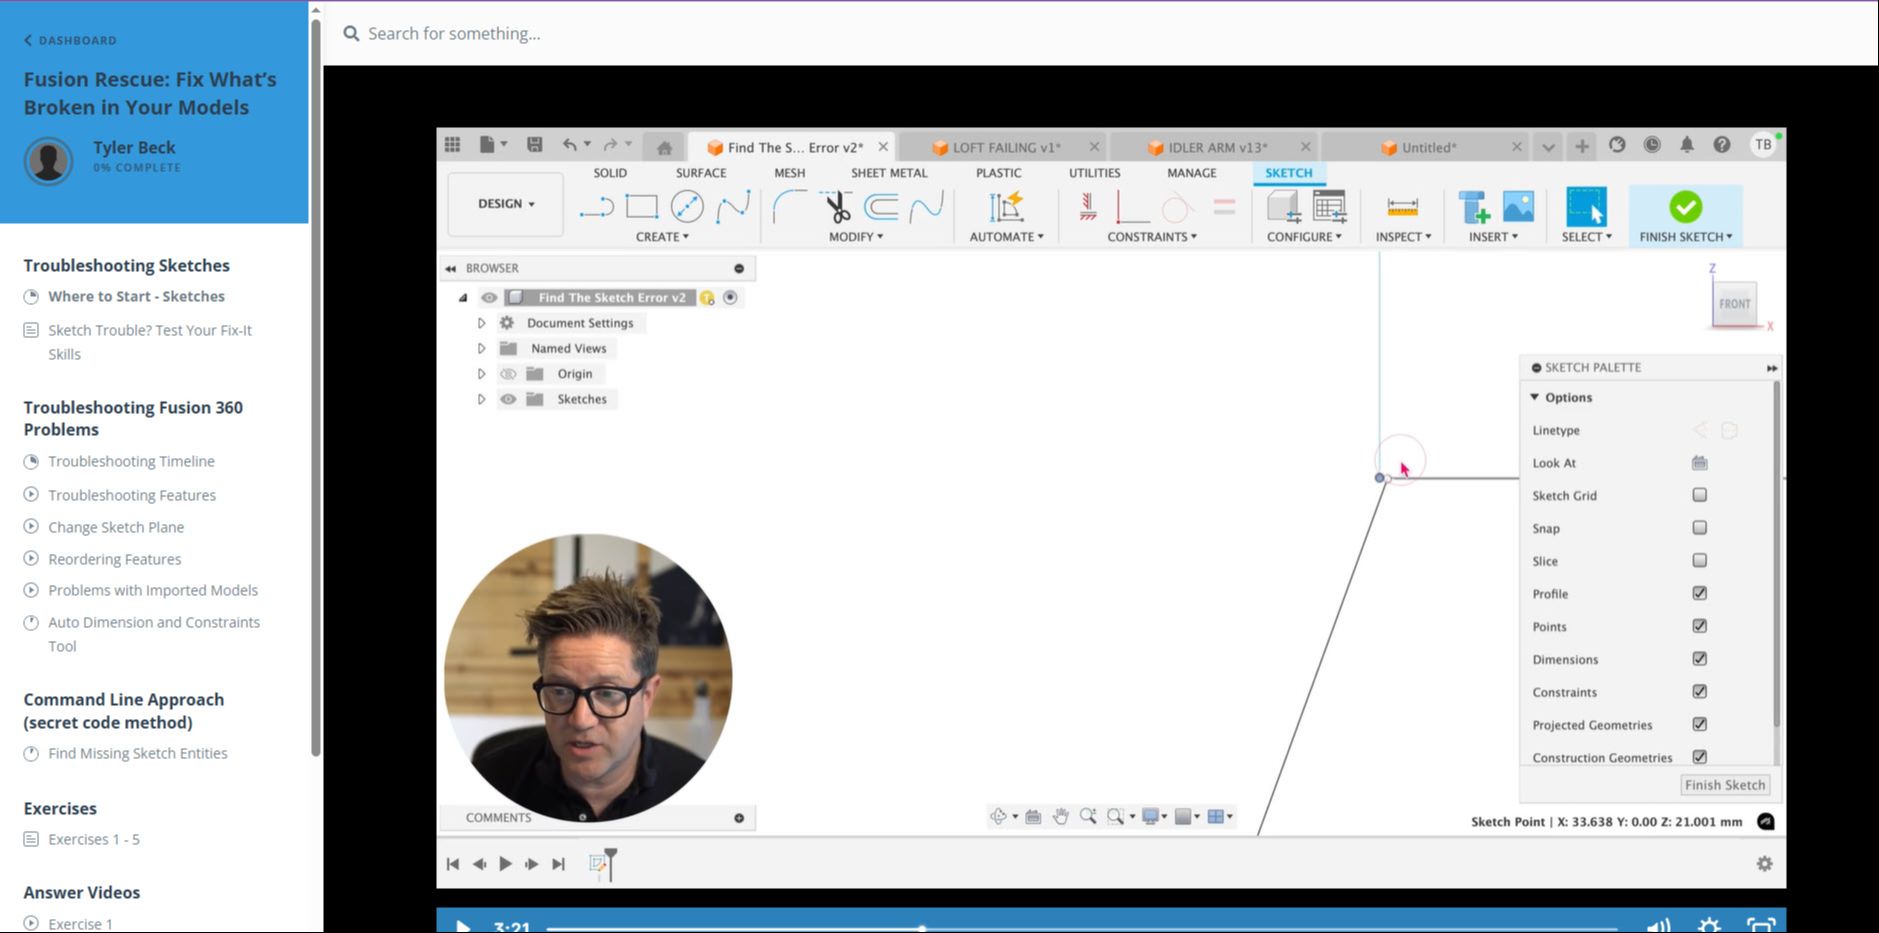This screenshot has width=1879, height=933.
Task: Toggle the Sketch Grid checkbox
Action: tap(1699, 495)
